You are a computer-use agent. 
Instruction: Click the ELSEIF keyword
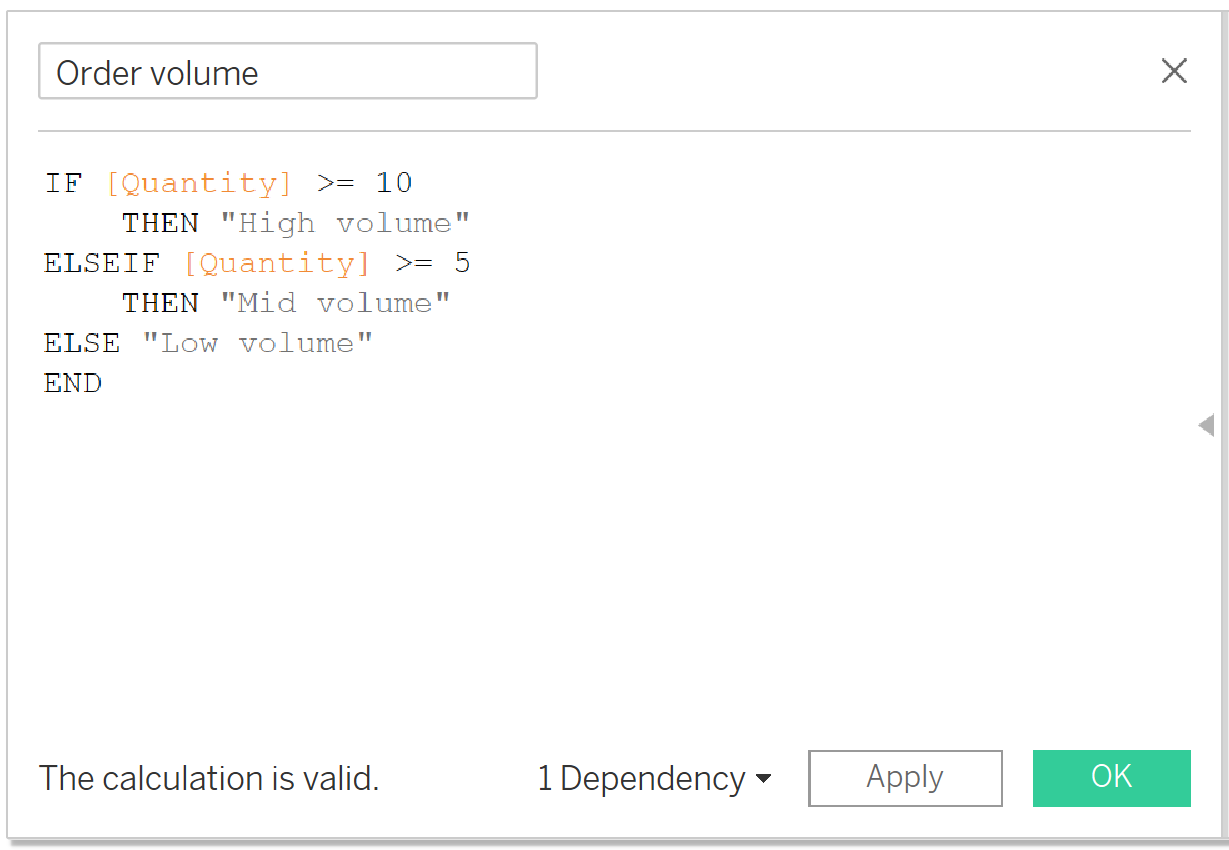pyautogui.click(x=101, y=263)
